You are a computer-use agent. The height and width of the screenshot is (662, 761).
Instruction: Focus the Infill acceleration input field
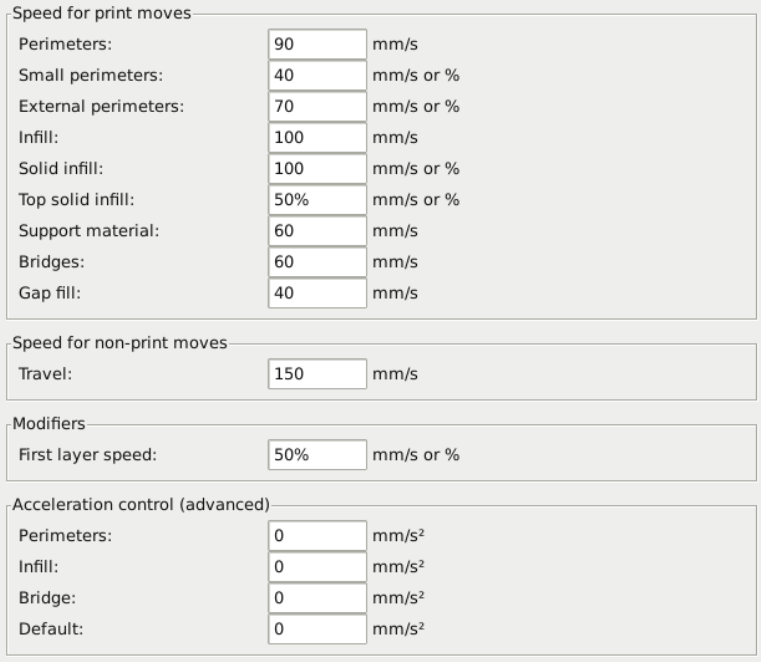(318, 566)
